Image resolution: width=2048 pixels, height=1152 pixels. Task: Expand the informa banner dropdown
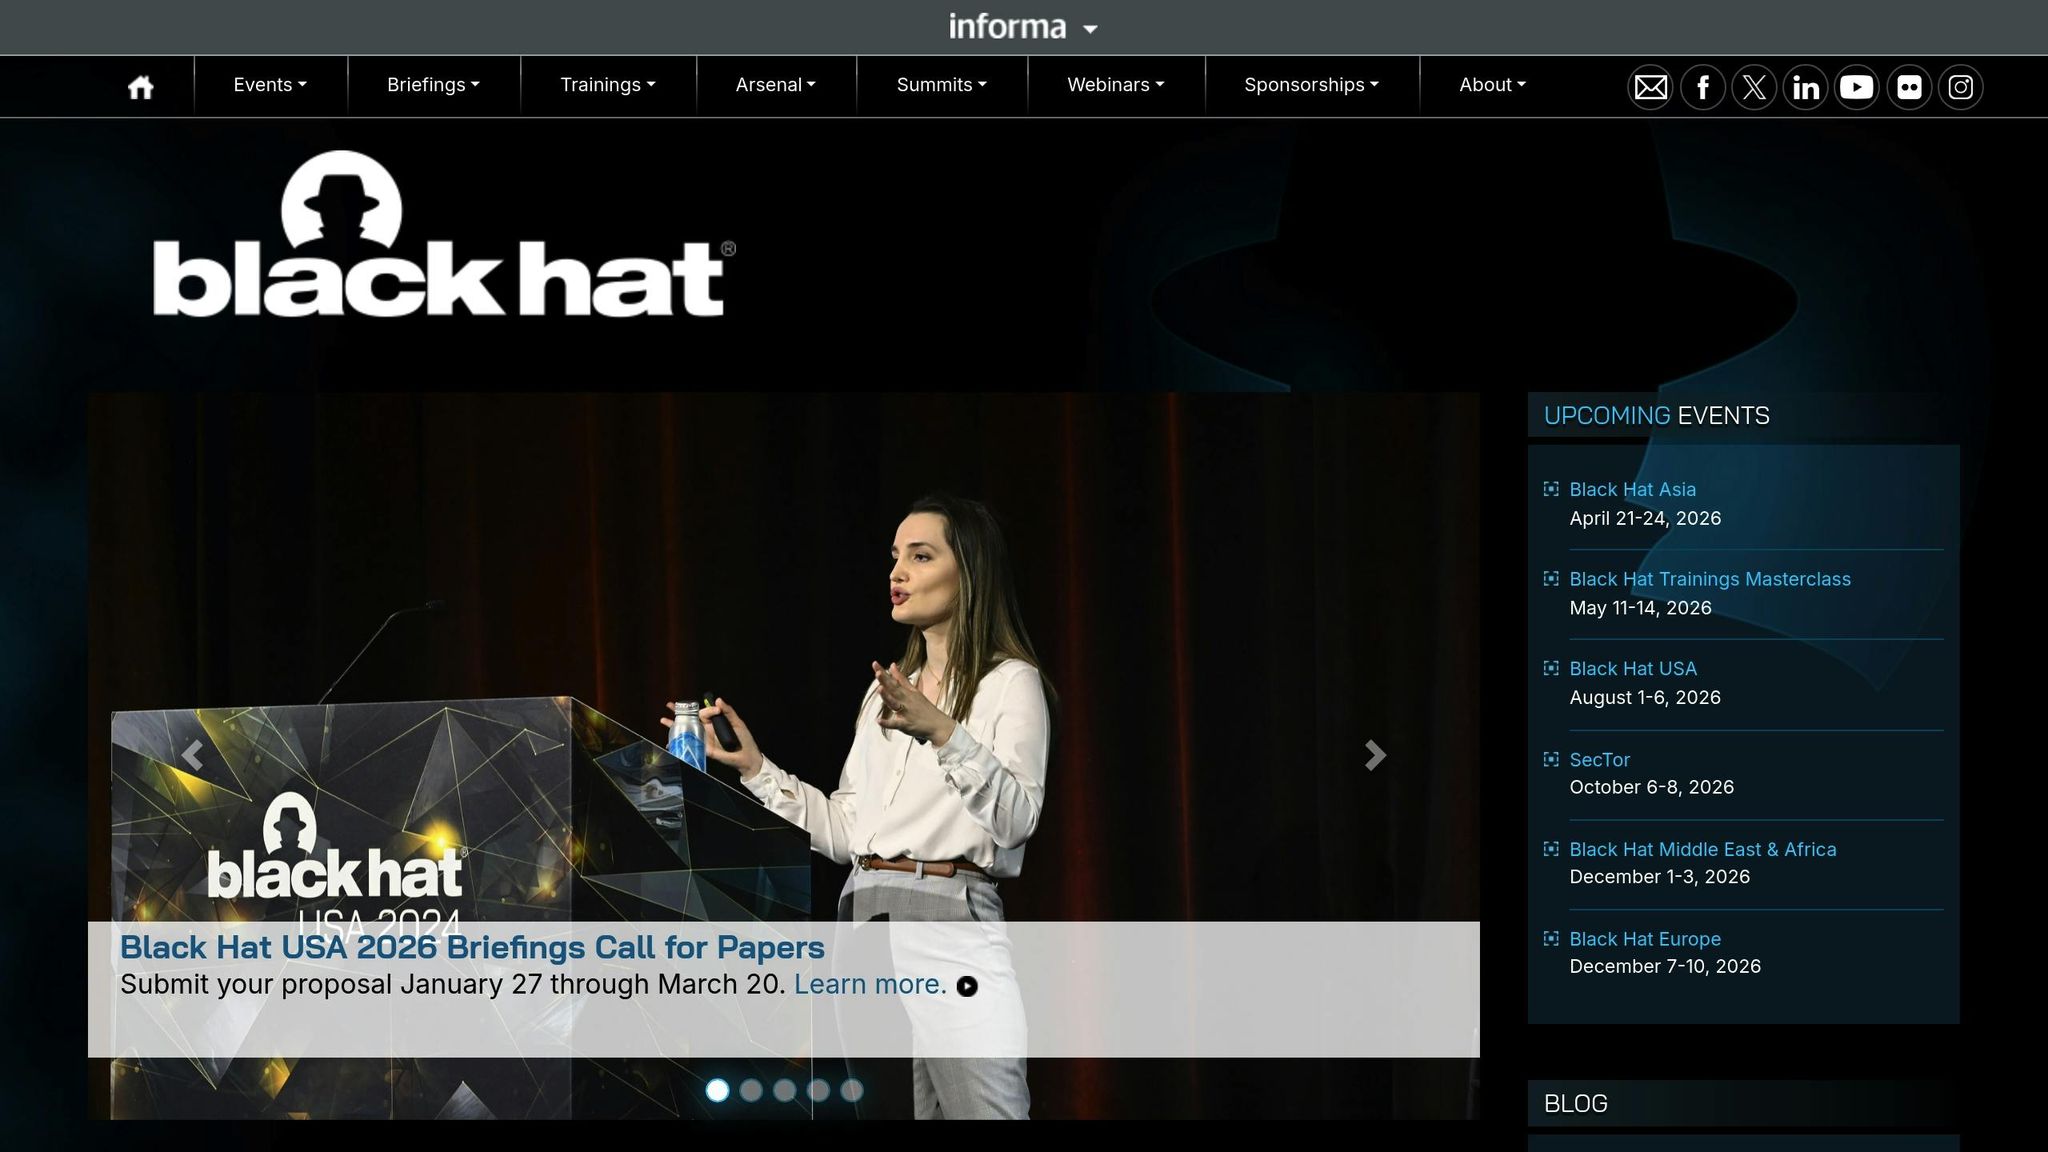(1022, 27)
